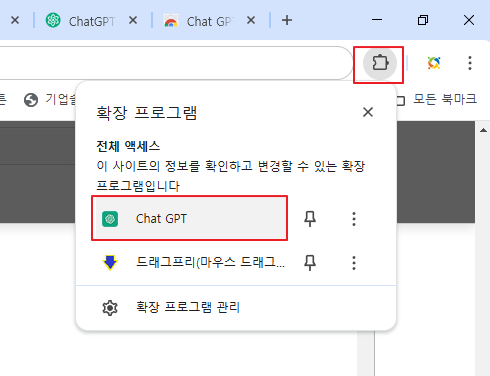Screen dimensions: 490x376
Task: Open a new tab with plus button
Action: (287, 21)
